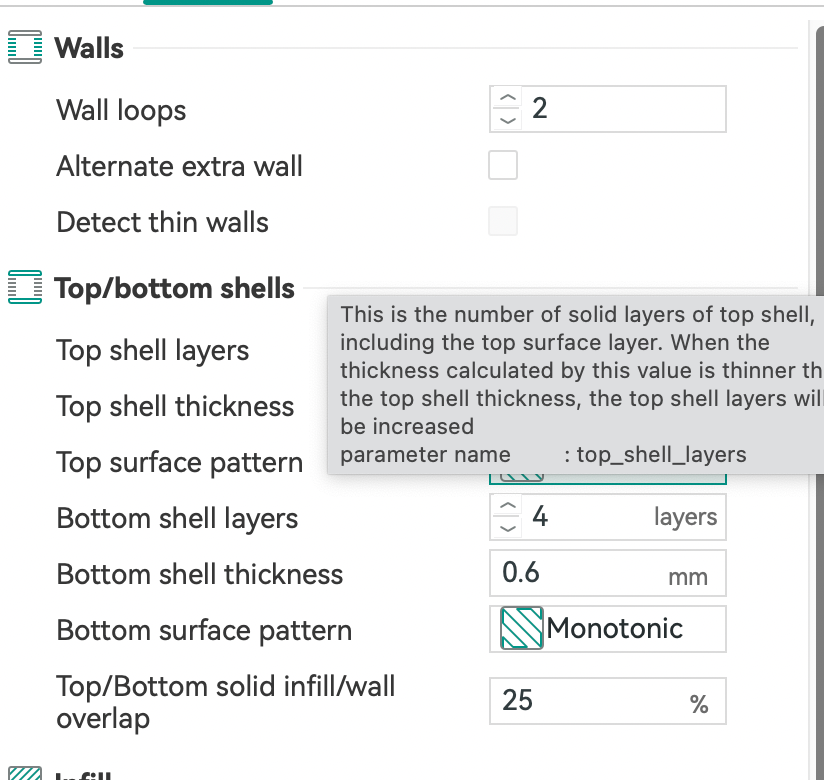Click the Top/bottom shells section icon
The image size is (824, 780).
pyautogui.click(x=25, y=288)
